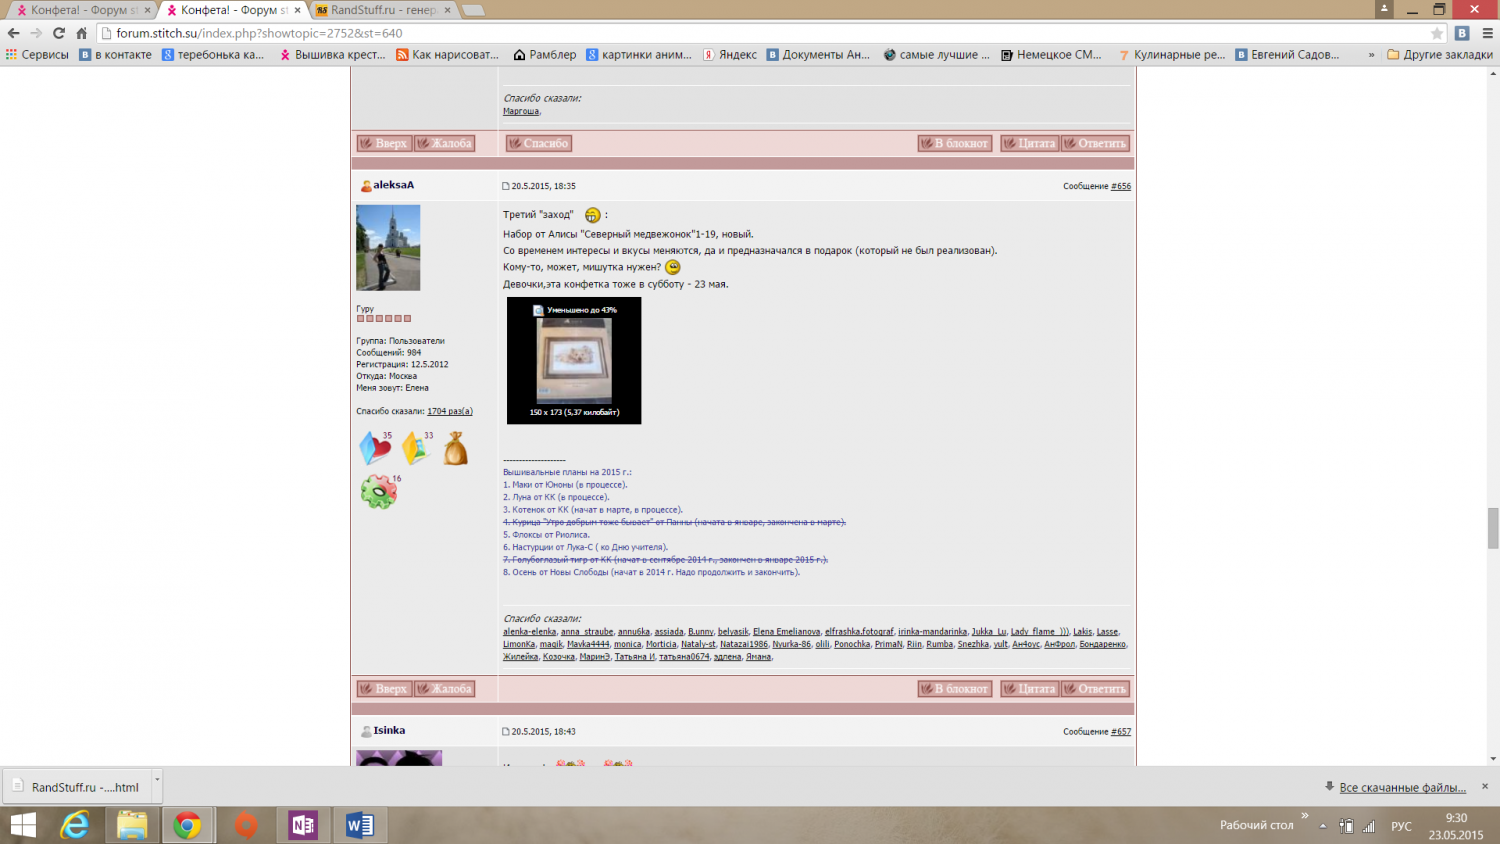Open the message #656 link

pos(1121,186)
